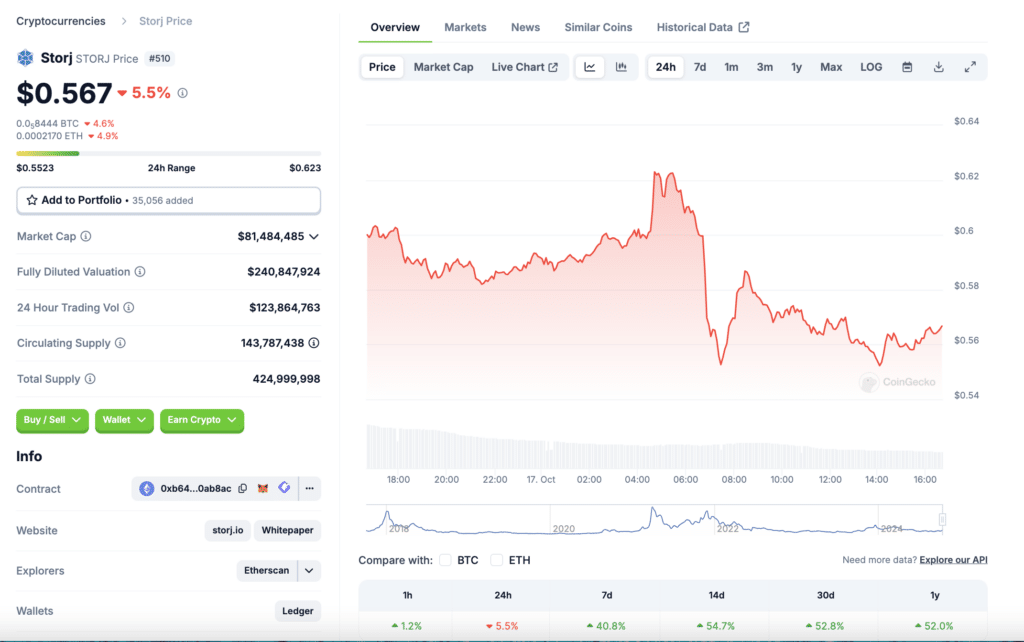This screenshot has height=642, width=1024.
Task: Click the Etherscan explorer button
Action: 266,571
